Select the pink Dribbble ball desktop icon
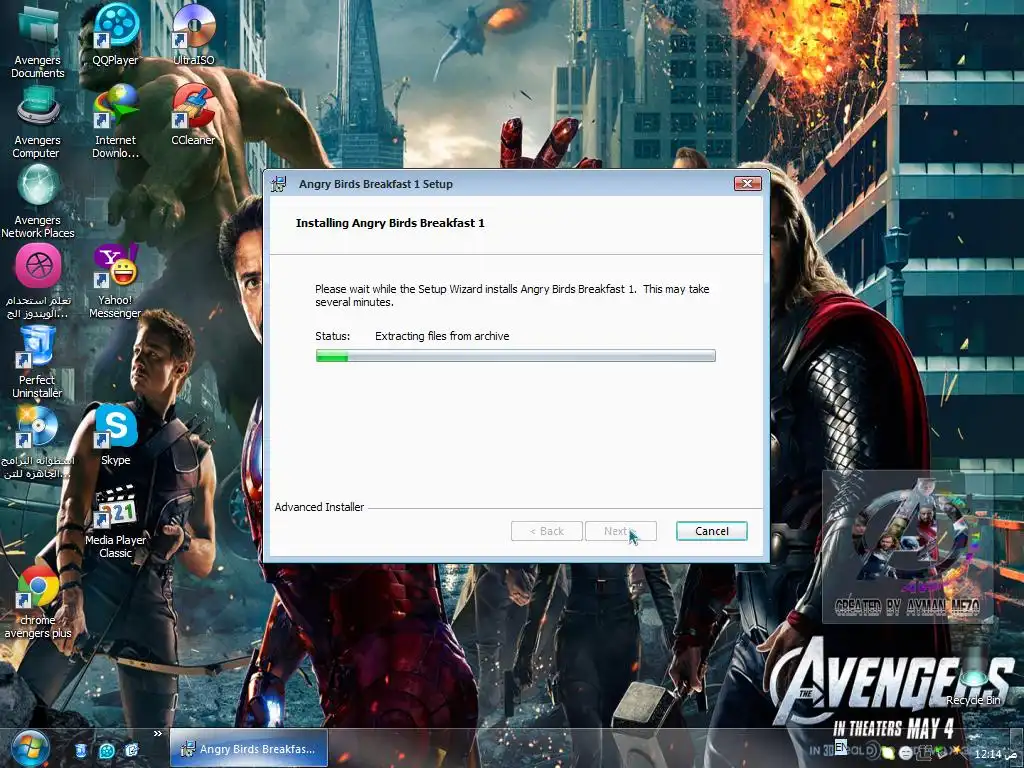Viewport: 1024px width, 768px height. 38,266
